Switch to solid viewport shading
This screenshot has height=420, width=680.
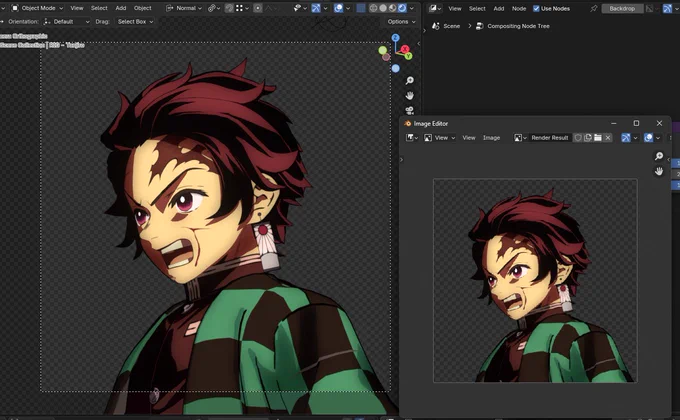(x=383, y=8)
